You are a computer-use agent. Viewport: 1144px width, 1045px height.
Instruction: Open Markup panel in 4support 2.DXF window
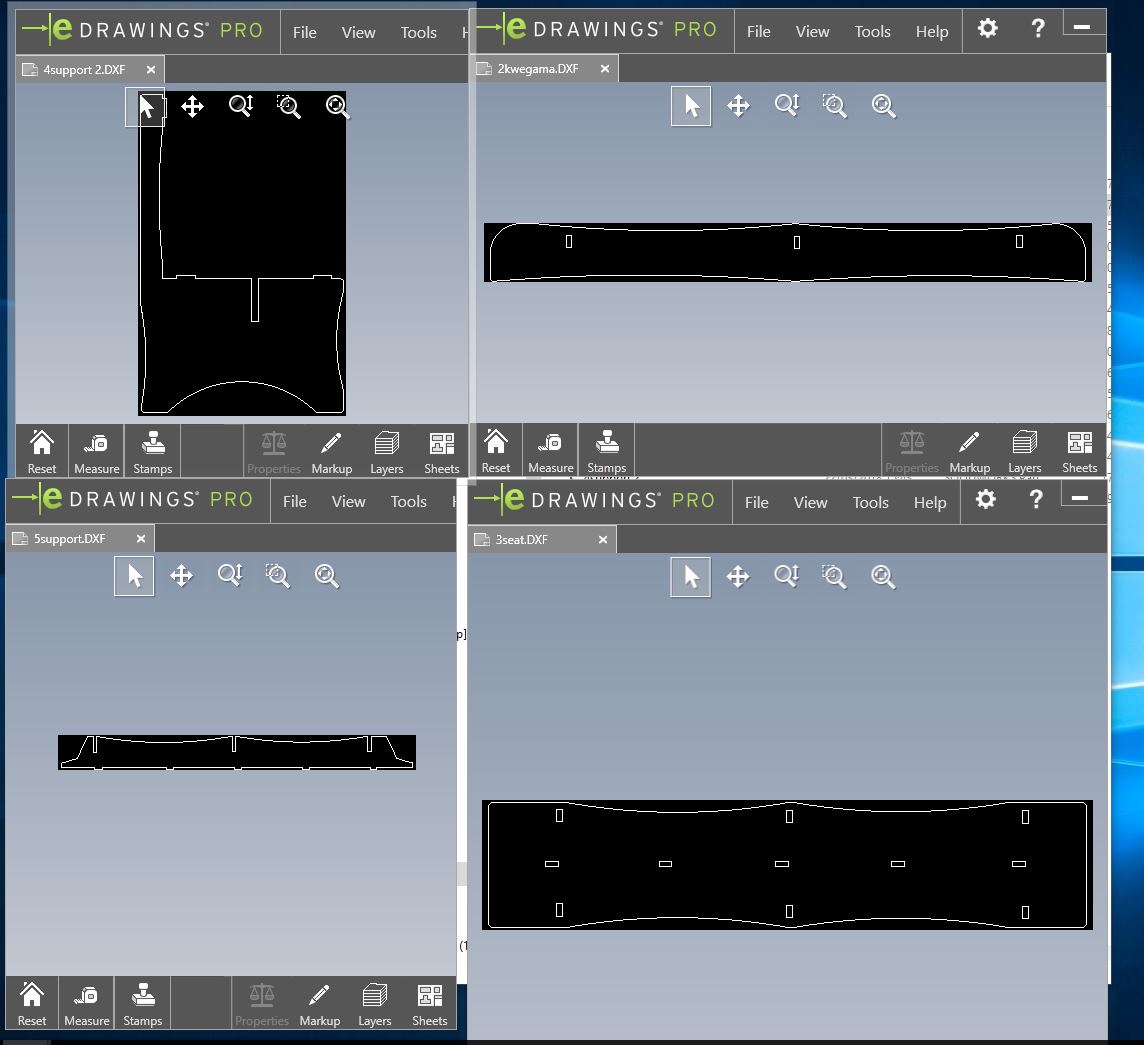click(331, 452)
